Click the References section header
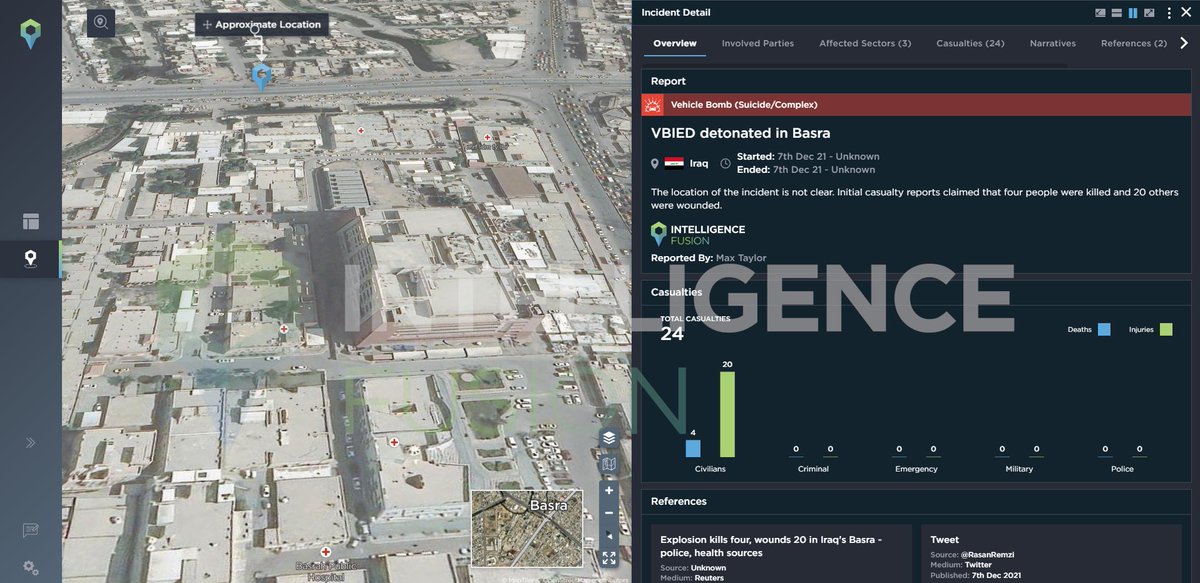Screen dimensions: 1200x583 (679, 501)
